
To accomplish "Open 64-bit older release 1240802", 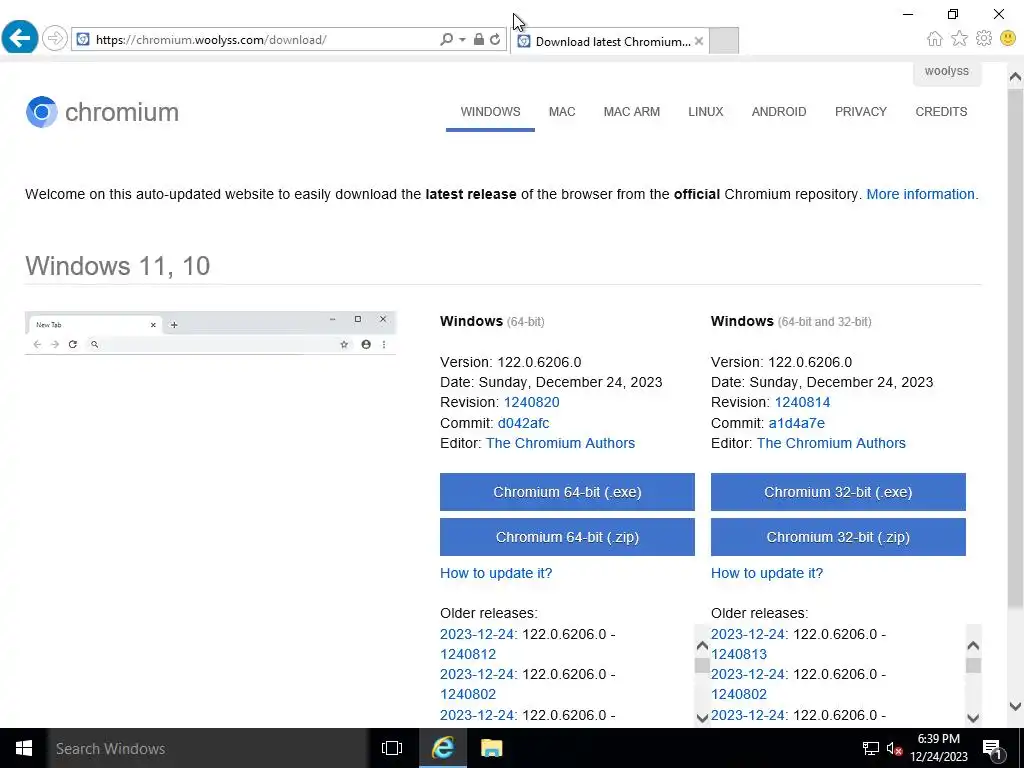I will coord(468,694).
